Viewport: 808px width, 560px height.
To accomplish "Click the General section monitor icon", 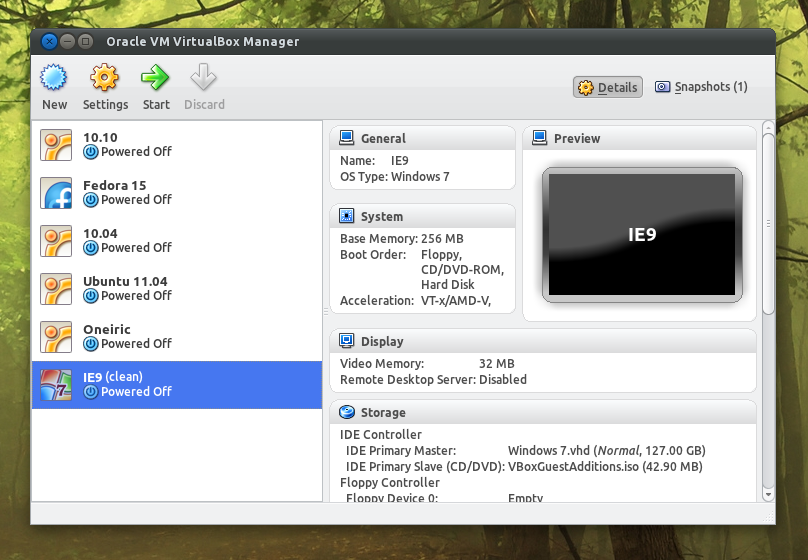I will tap(347, 138).
